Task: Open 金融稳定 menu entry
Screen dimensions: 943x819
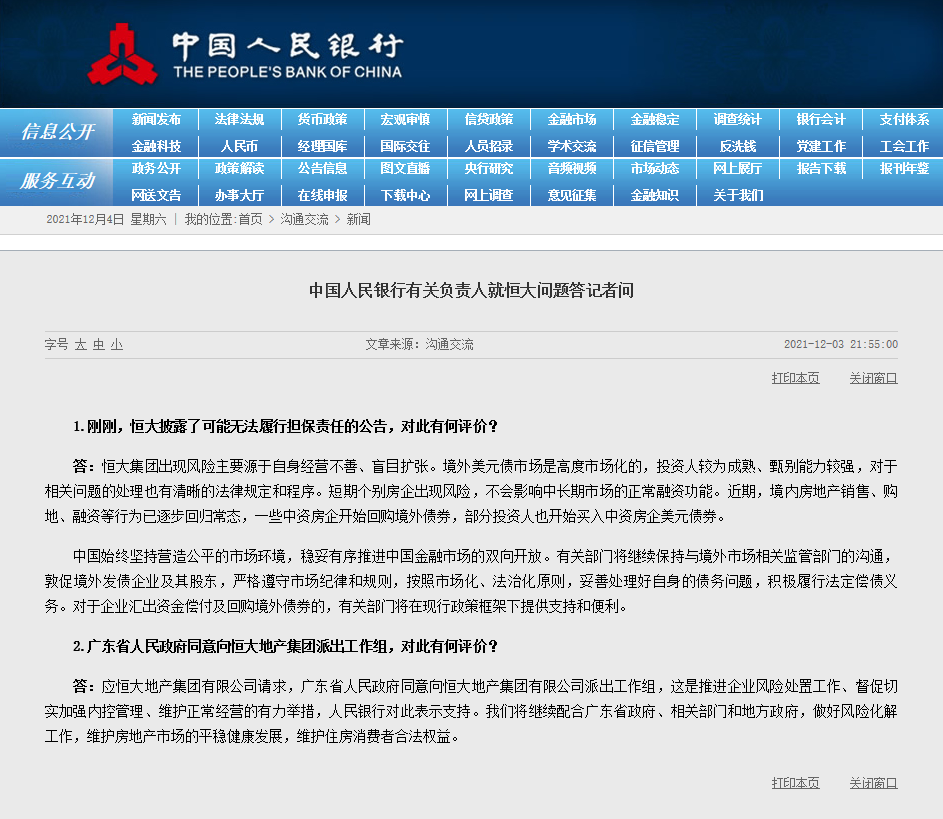Action: [x=655, y=119]
